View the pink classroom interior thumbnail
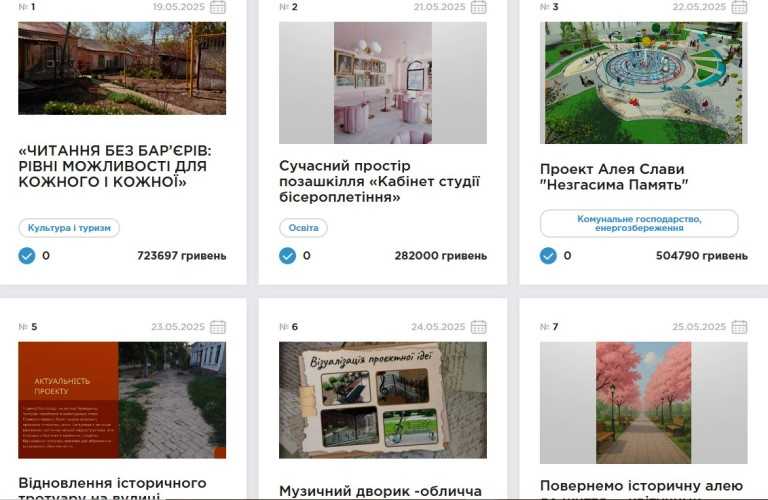This screenshot has height=500, width=768. (x=383, y=83)
